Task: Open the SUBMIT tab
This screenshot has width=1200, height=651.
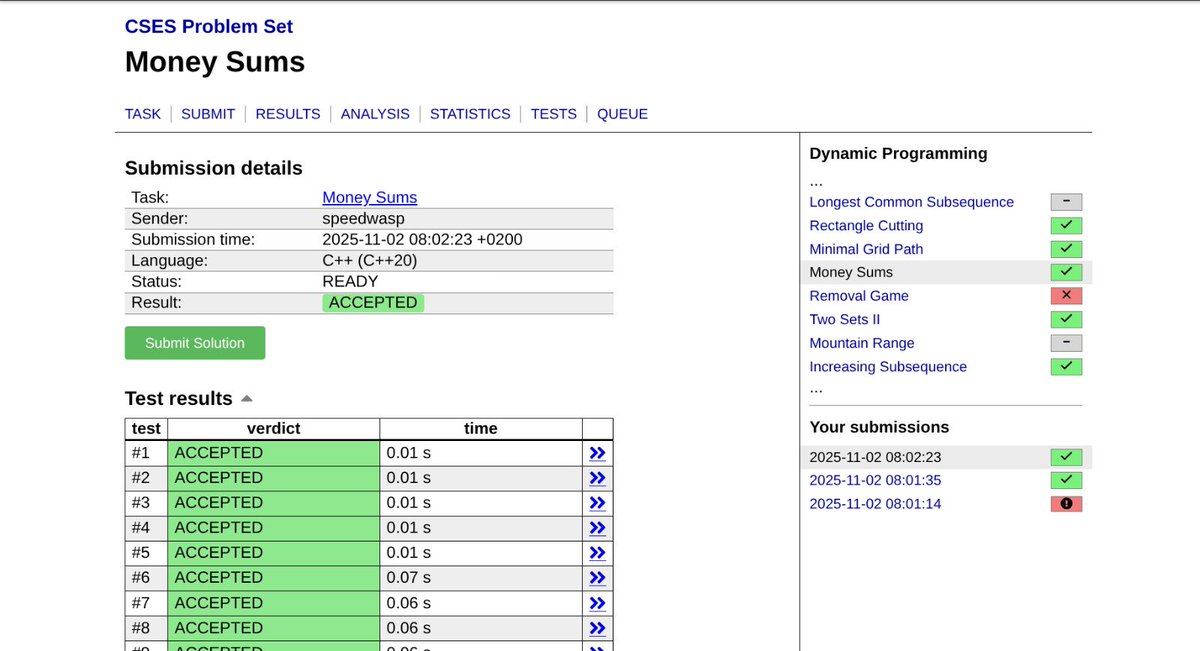Action: point(208,114)
